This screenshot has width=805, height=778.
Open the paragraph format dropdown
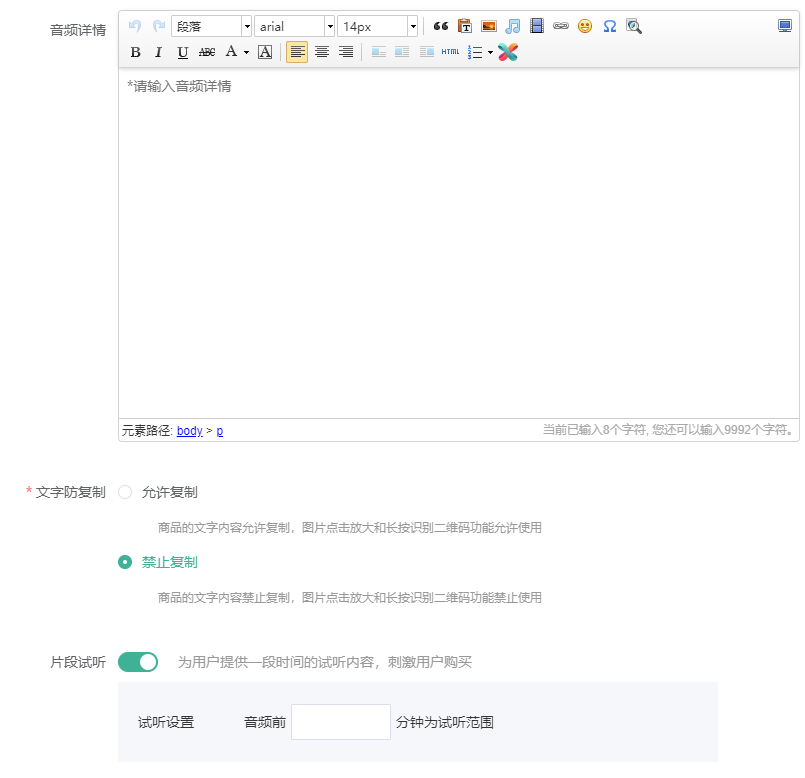211,26
